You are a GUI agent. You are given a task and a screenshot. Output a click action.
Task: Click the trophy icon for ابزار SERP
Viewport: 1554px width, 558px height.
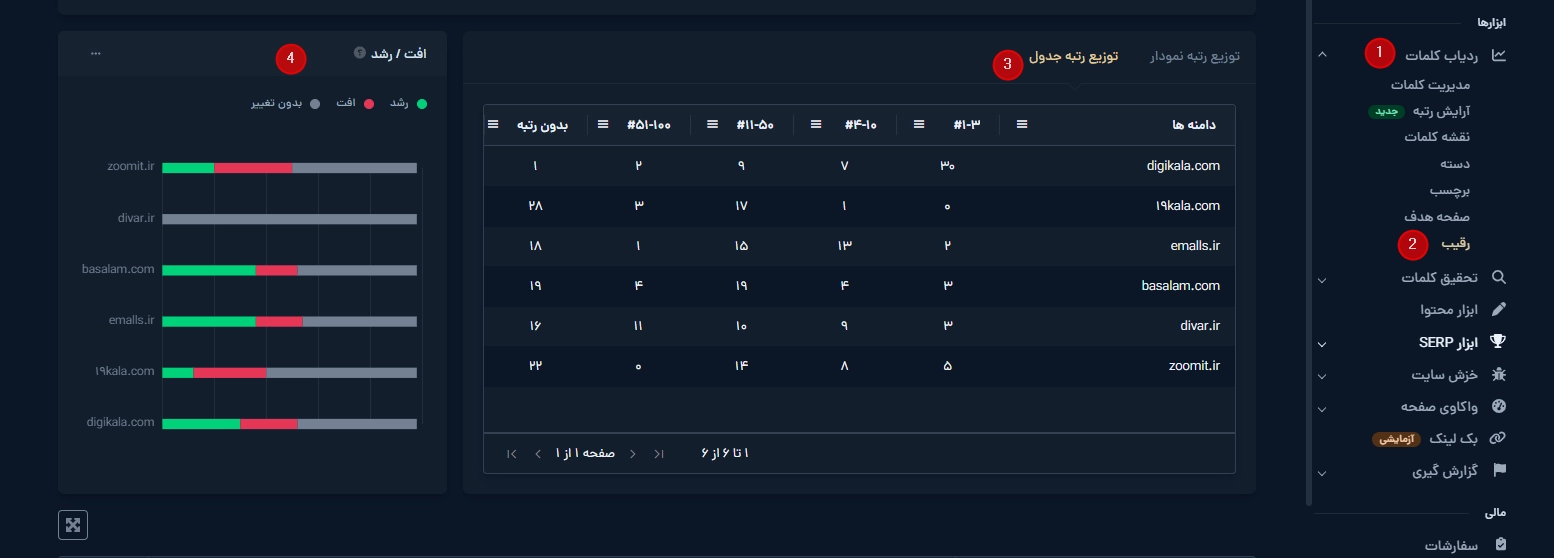tap(1498, 341)
